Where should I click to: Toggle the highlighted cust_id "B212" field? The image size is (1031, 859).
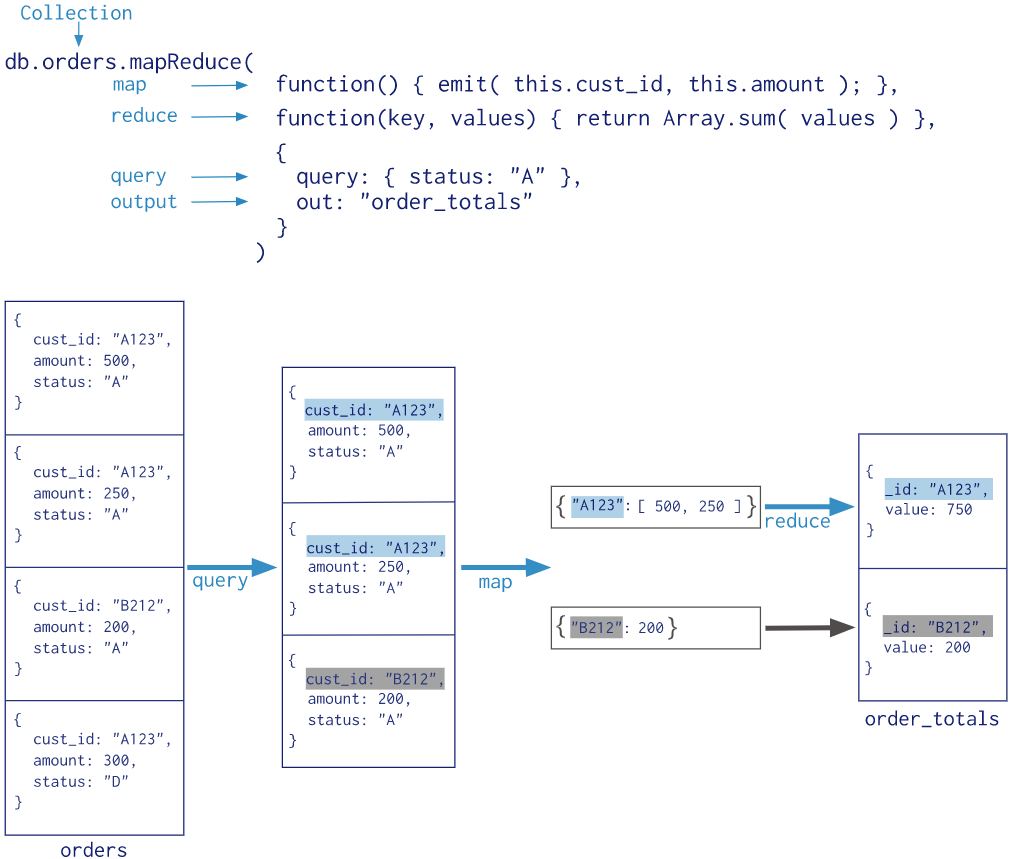pos(374,678)
